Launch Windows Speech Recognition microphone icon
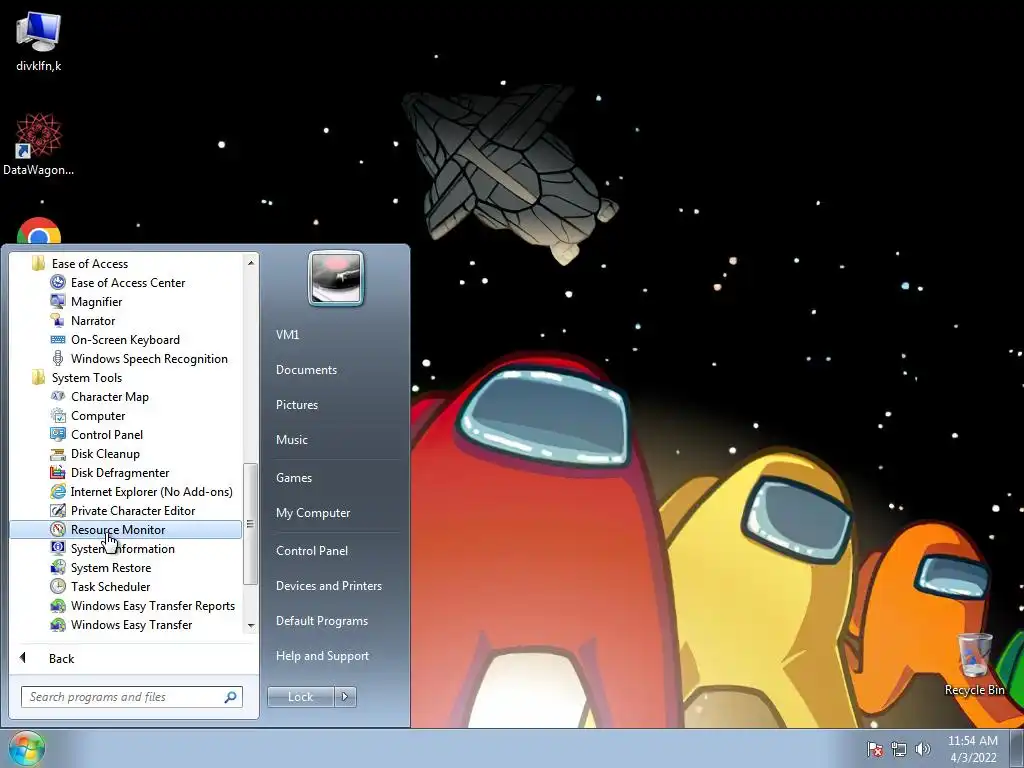The height and width of the screenshot is (768, 1024). tap(58, 358)
